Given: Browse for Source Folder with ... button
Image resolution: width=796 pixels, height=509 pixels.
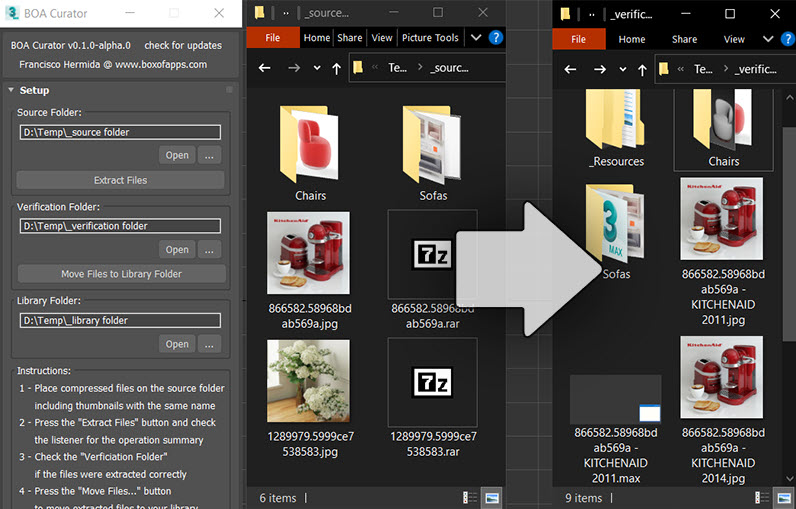Looking at the screenshot, I should 209,155.
